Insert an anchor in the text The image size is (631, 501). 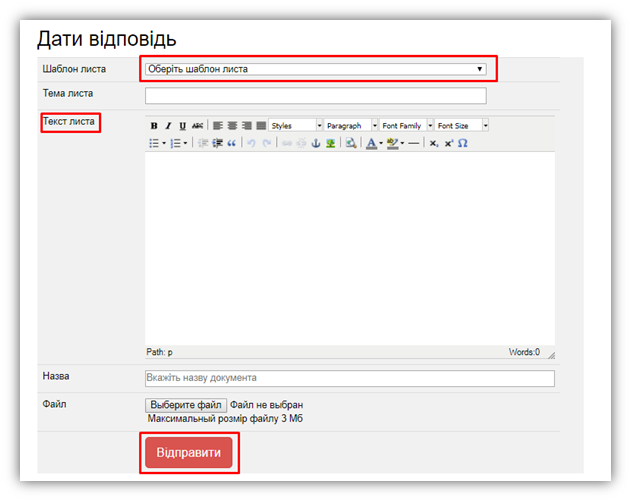pos(315,144)
